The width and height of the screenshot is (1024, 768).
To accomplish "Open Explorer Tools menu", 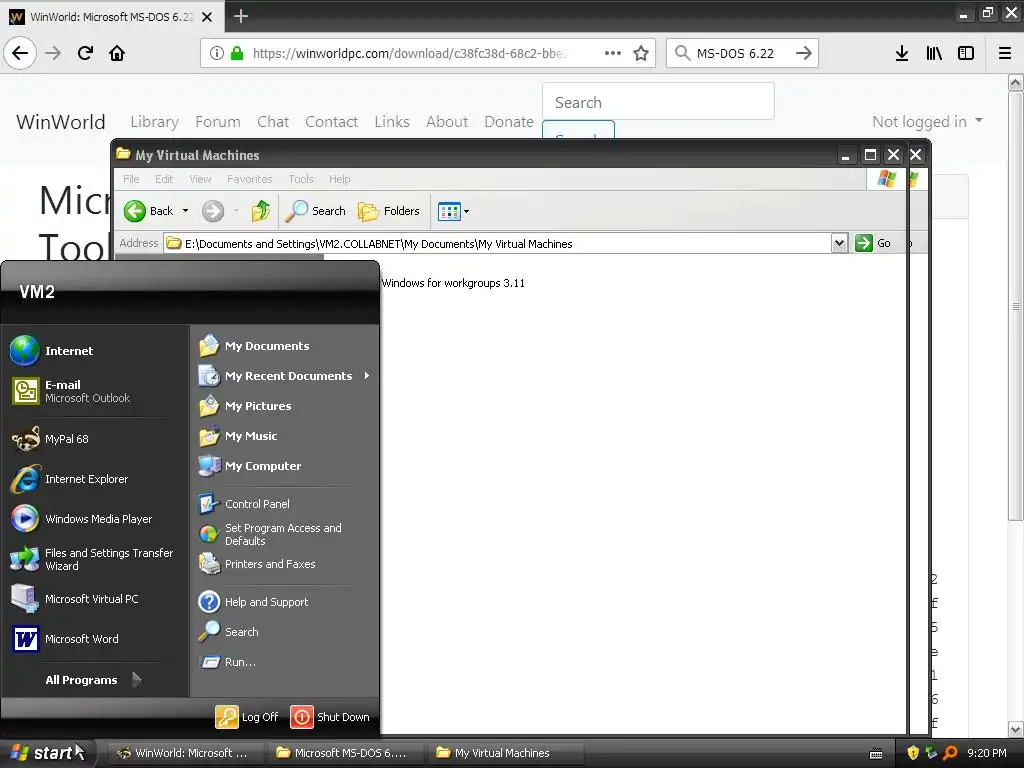I will (x=301, y=179).
